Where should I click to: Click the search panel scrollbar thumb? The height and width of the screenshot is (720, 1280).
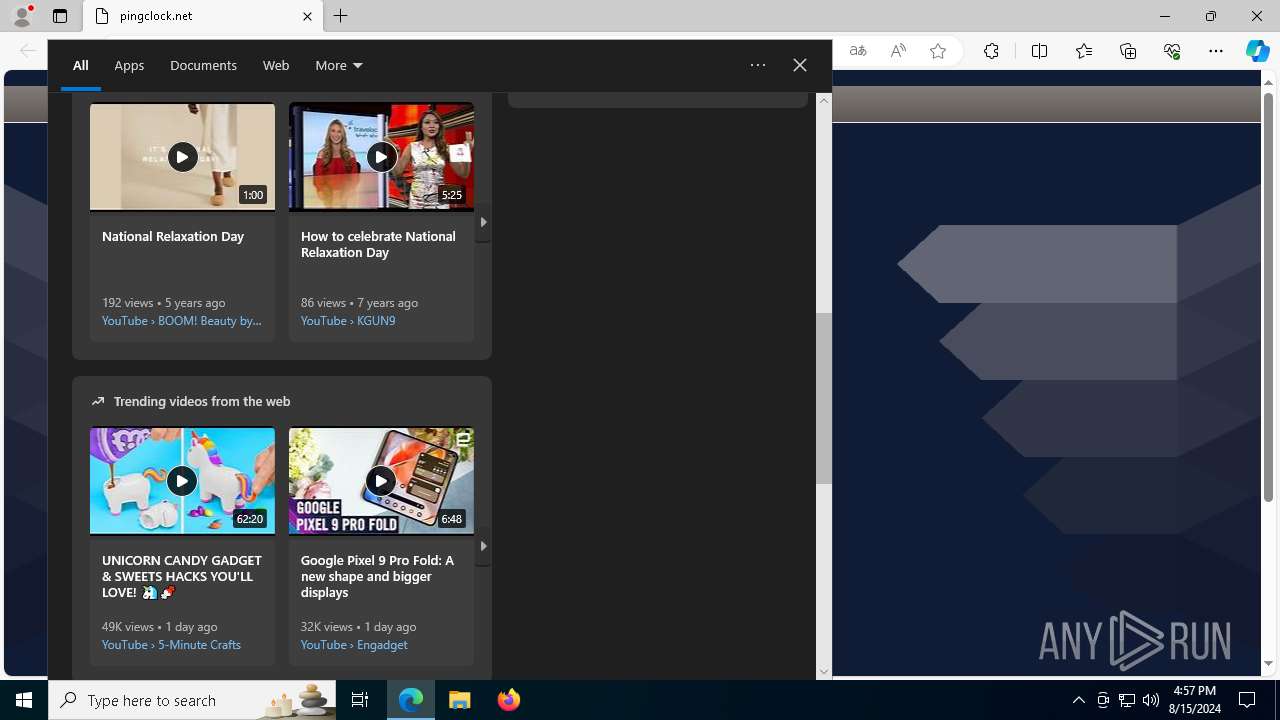click(x=824, y=398)
